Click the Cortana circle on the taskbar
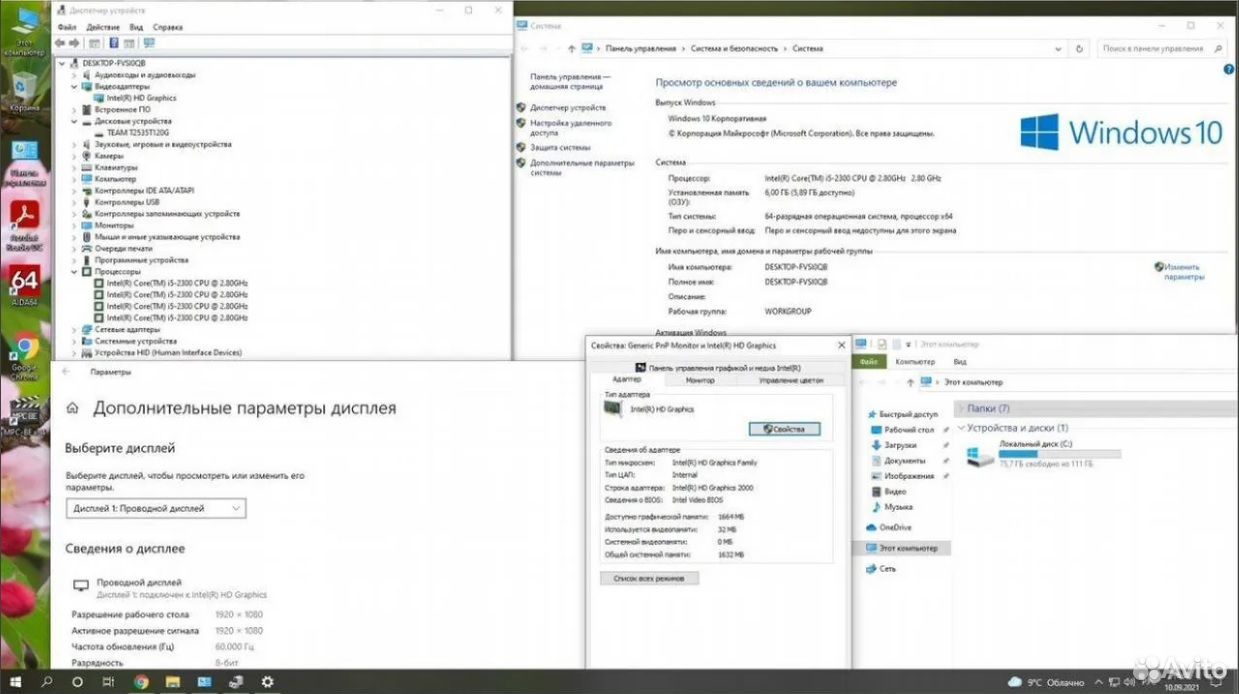1239x694 pixels. coord(77,682)
